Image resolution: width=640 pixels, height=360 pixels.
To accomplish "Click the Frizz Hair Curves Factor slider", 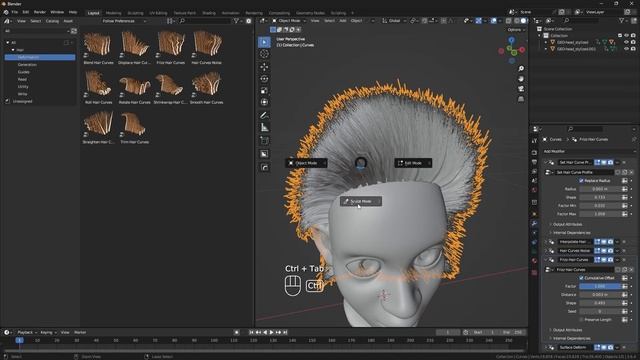I will (x=600, y=286).
